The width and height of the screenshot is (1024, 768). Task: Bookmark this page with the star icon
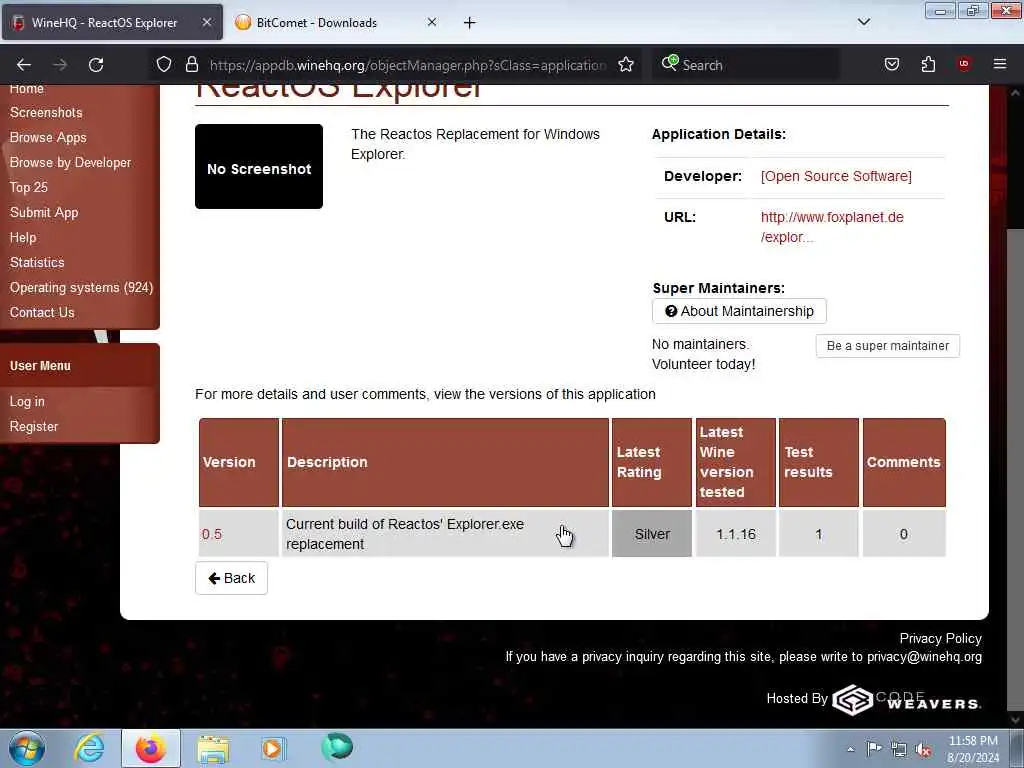[626, 65]
